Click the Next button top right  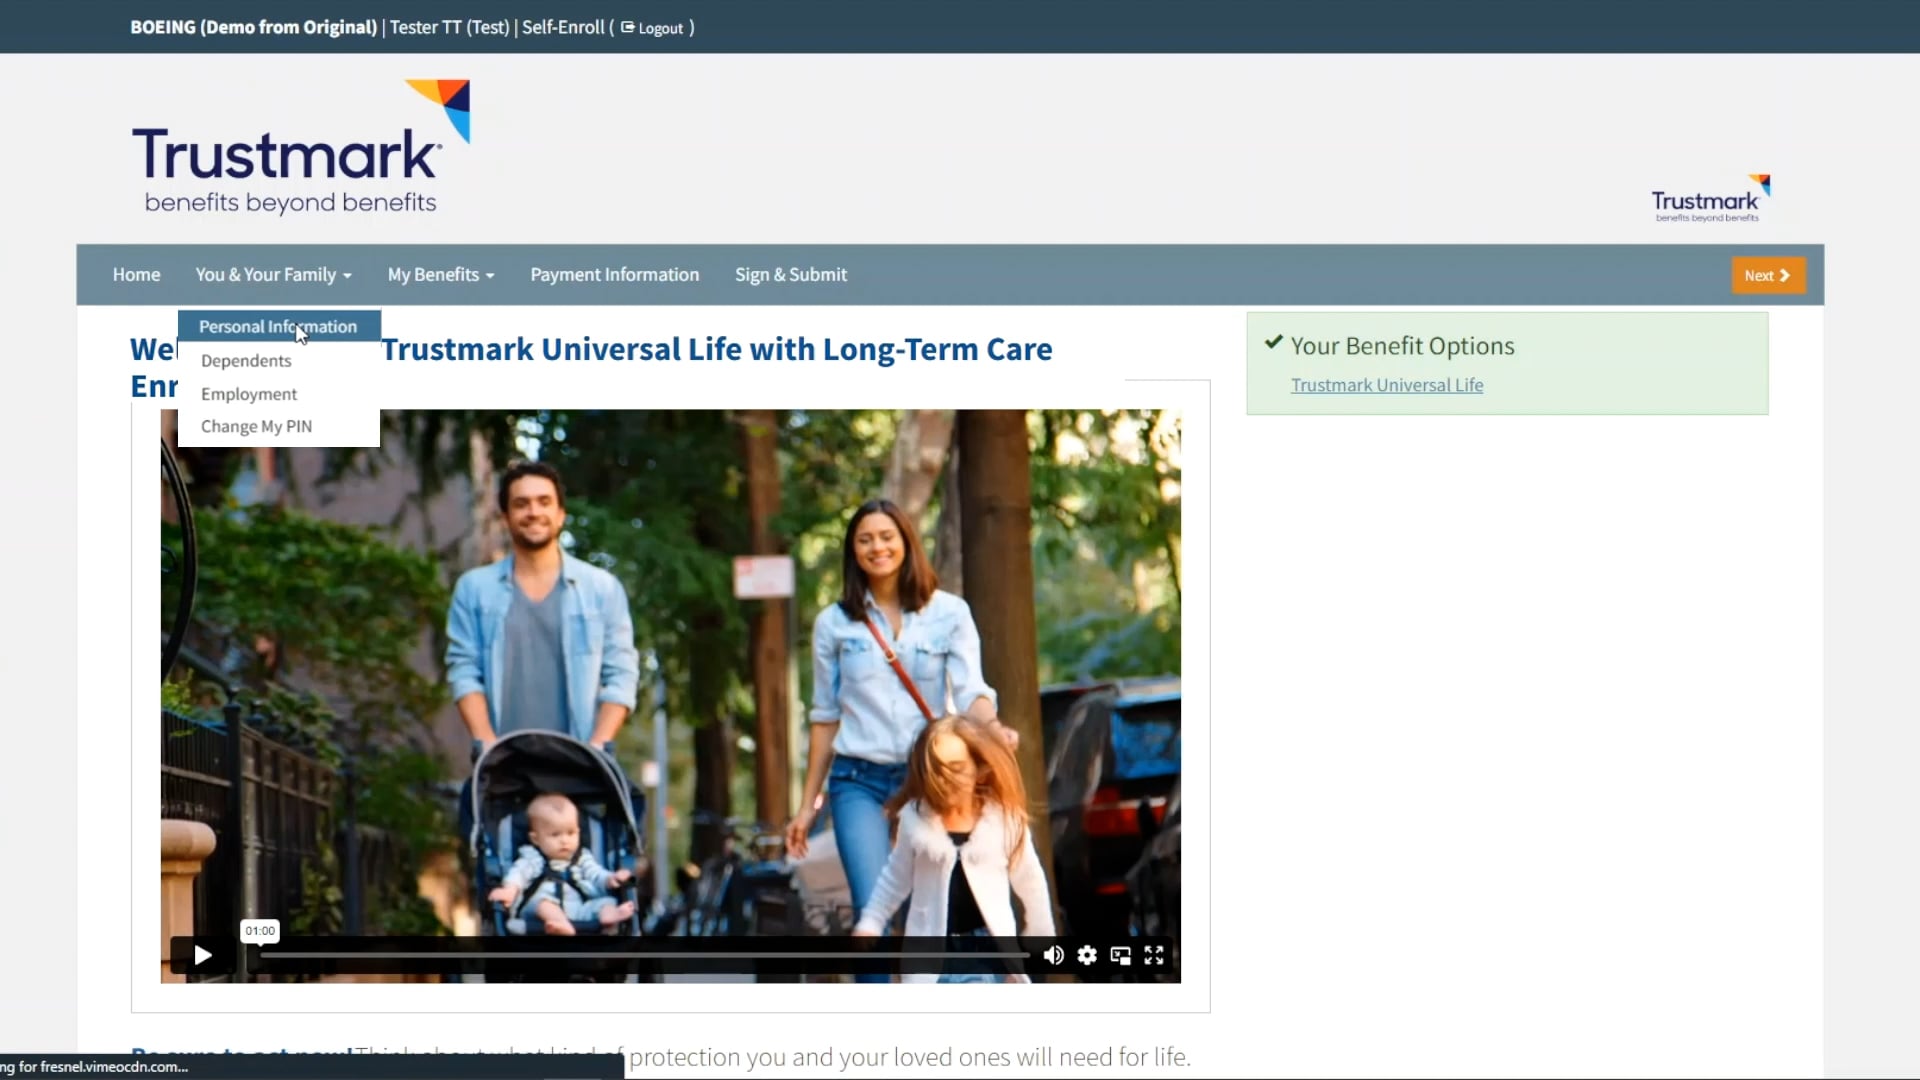point(1767,276)
